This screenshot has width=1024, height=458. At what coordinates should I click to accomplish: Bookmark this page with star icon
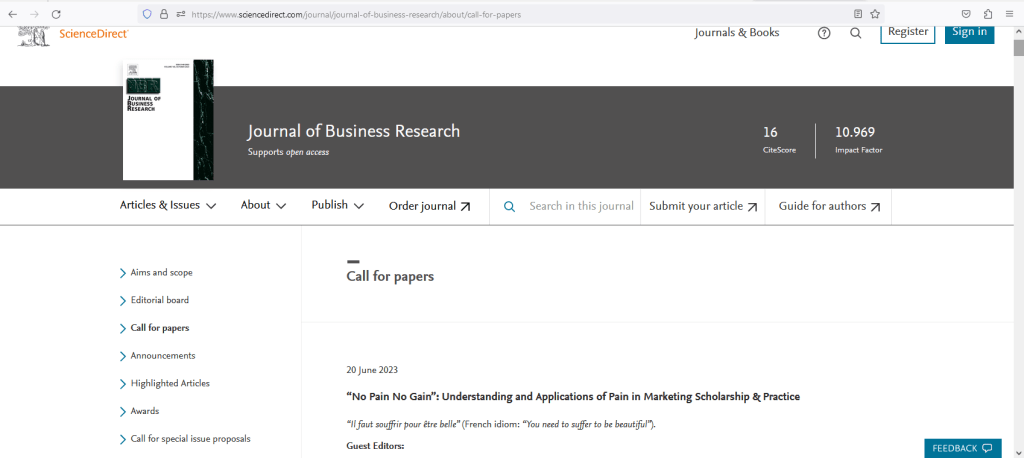click(875, 14)
